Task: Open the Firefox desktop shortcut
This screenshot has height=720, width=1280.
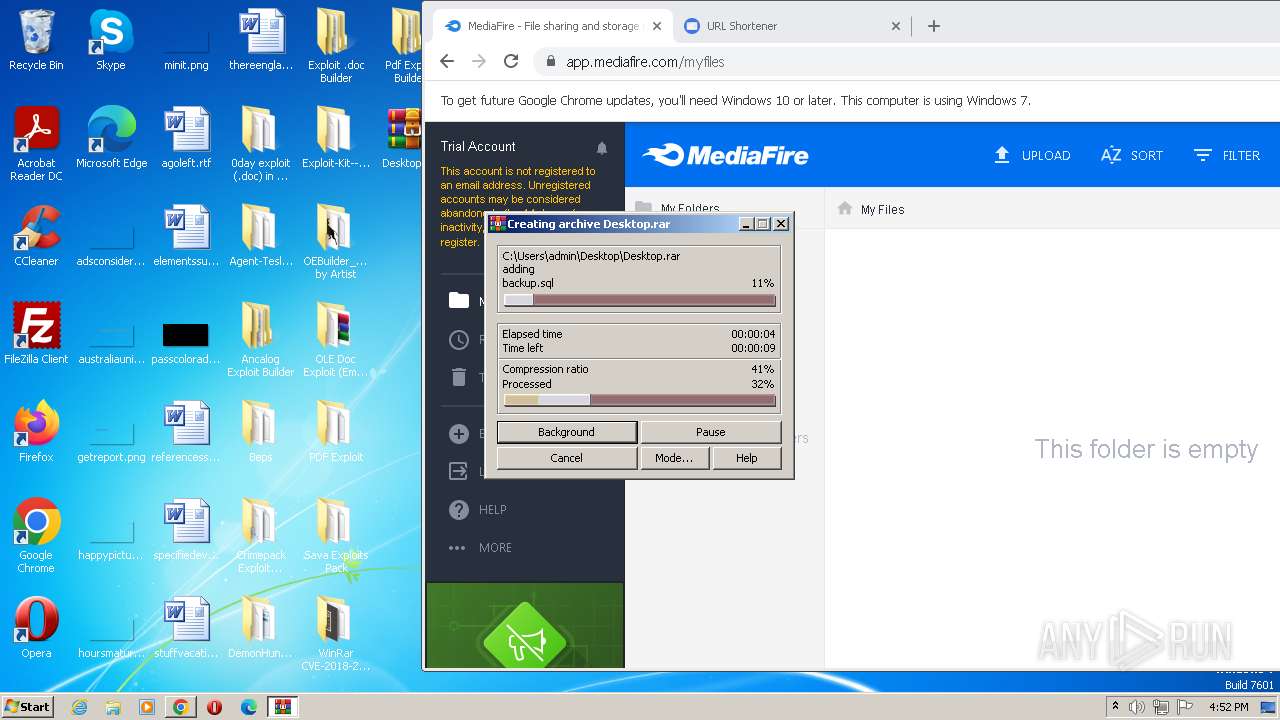Action: (36, 432)
